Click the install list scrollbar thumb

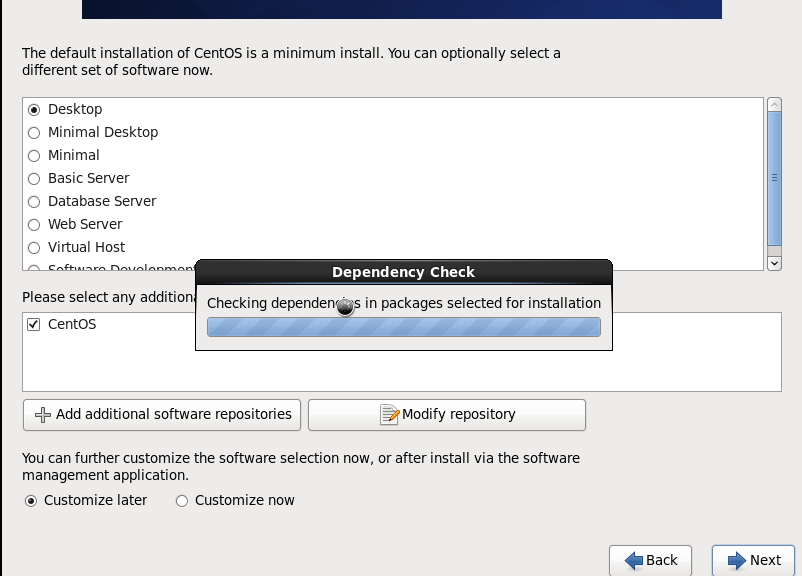coord(774,179)
